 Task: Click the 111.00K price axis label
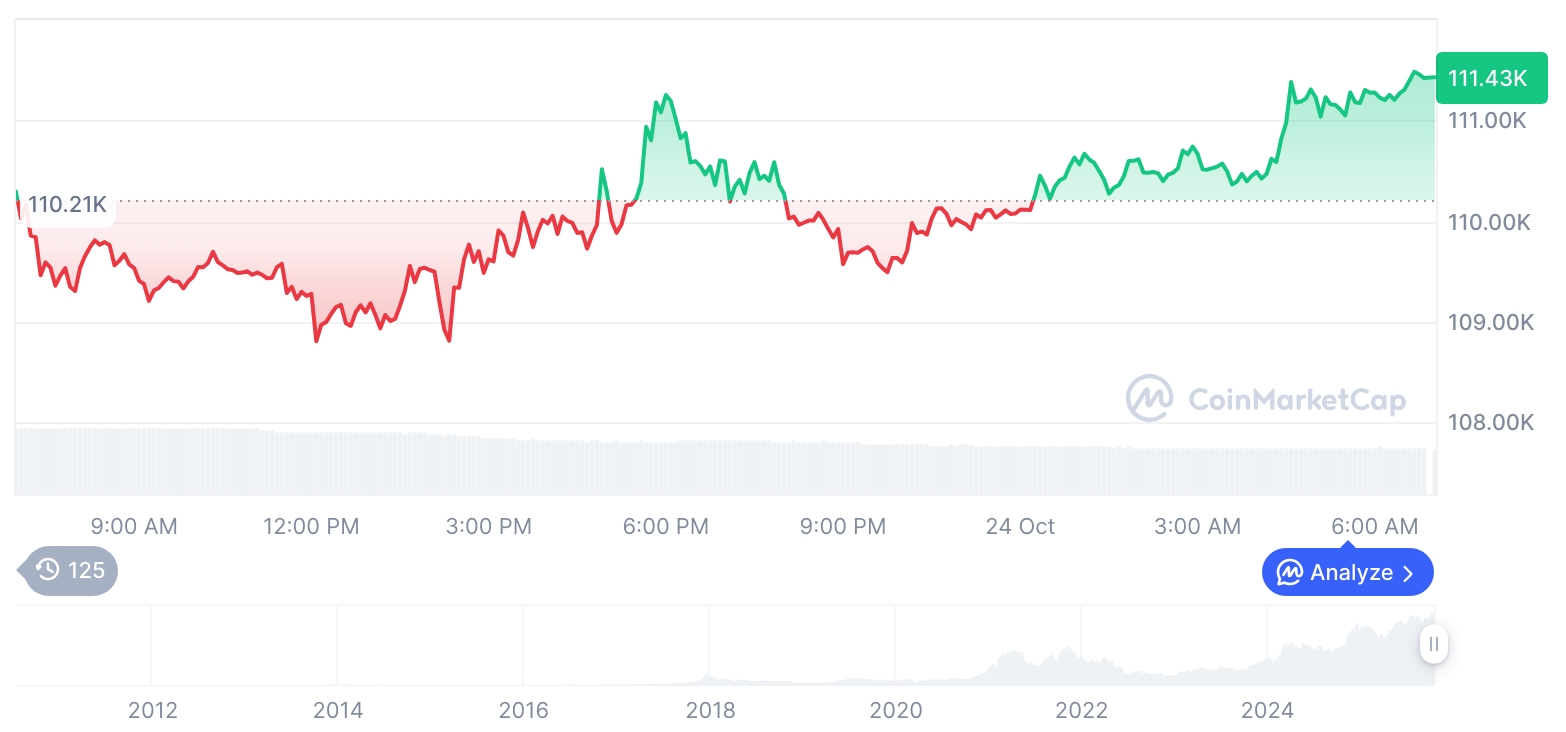[x=1489, y=120]
